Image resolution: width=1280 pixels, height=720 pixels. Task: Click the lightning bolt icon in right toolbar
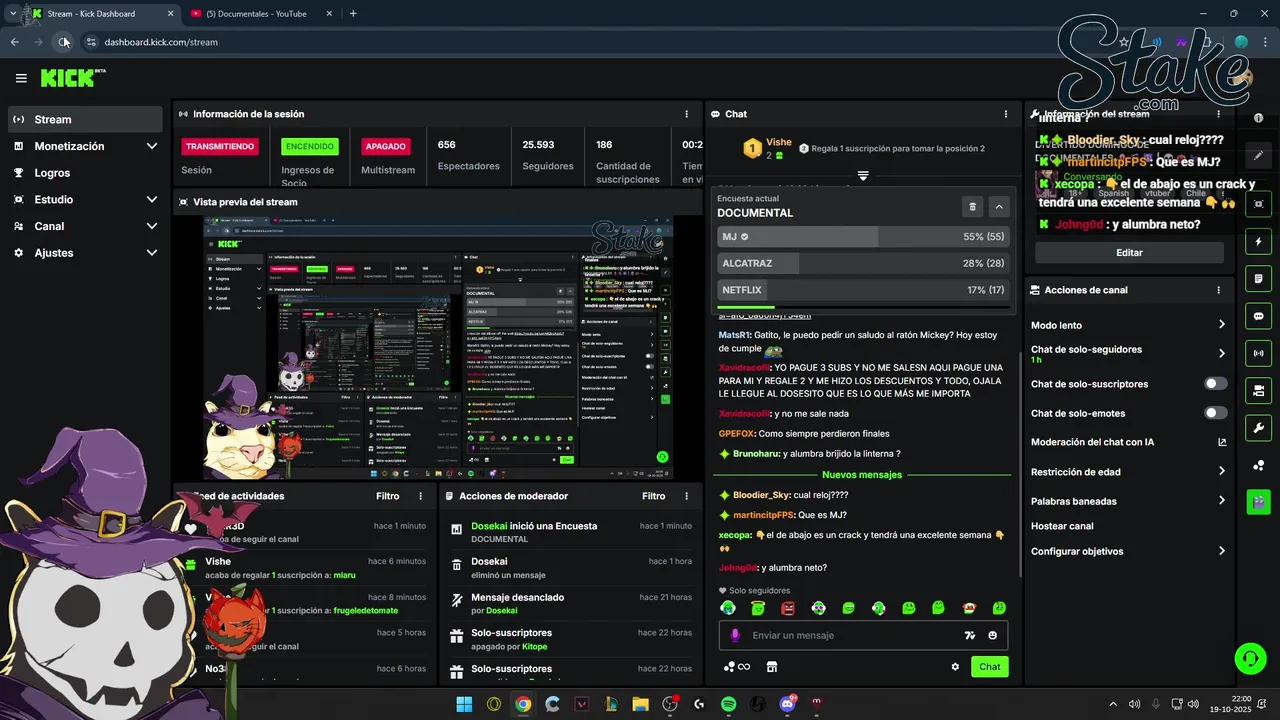pyautogui.click(x=1258, y=242)
